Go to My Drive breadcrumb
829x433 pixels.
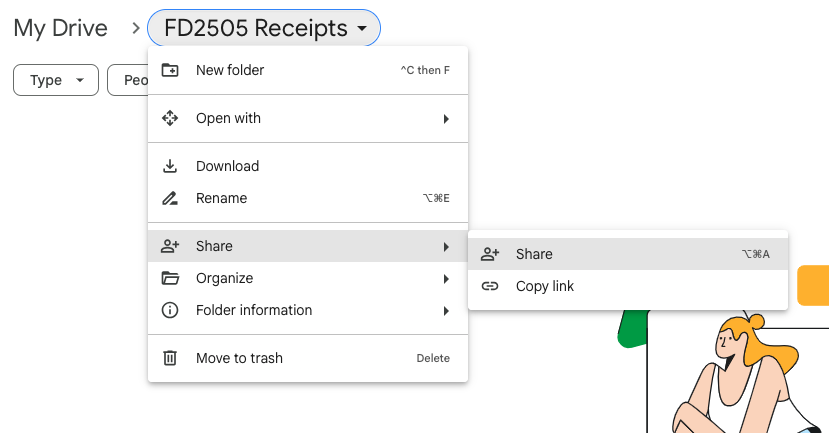click(x=60, y=28)
